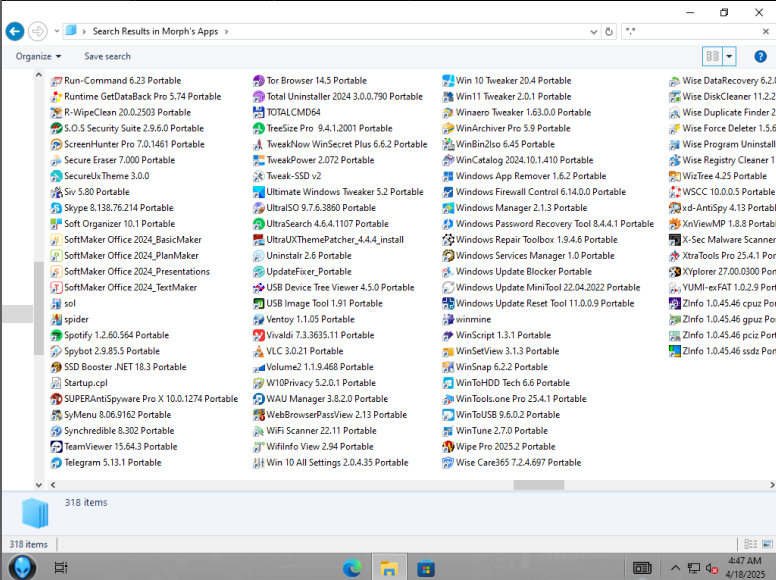Click the horizontal scrollbar left arrow
Screen dimensions: 776x580
click(53, 485)
